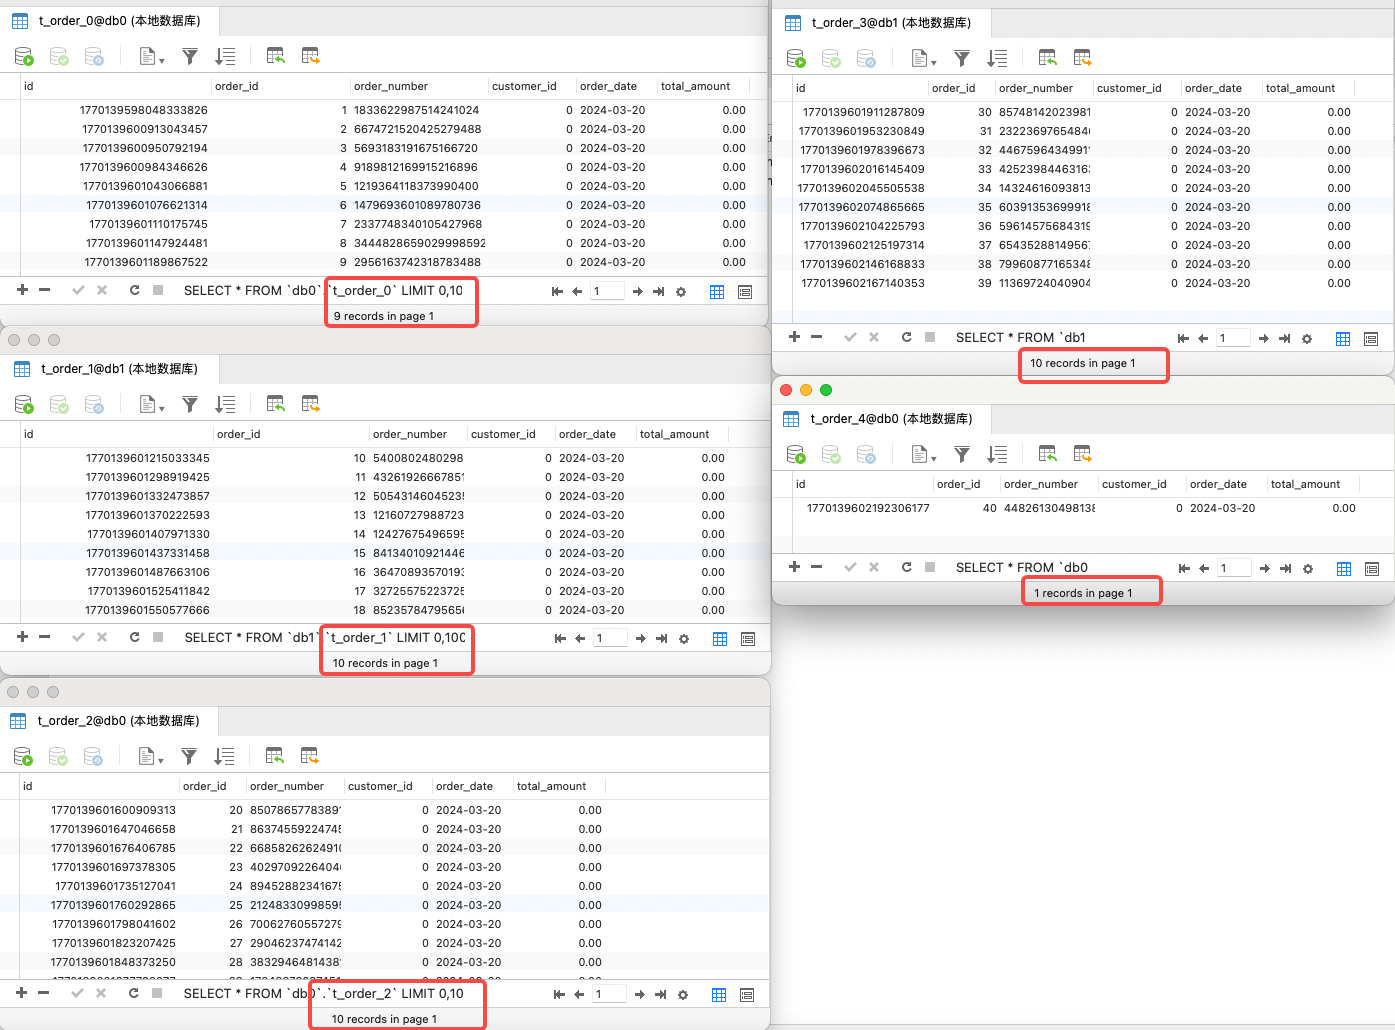This screenshot has height=1030, width=1395.
Task: Add a record with plus in t_order_3
Action: tap(794, 337)
